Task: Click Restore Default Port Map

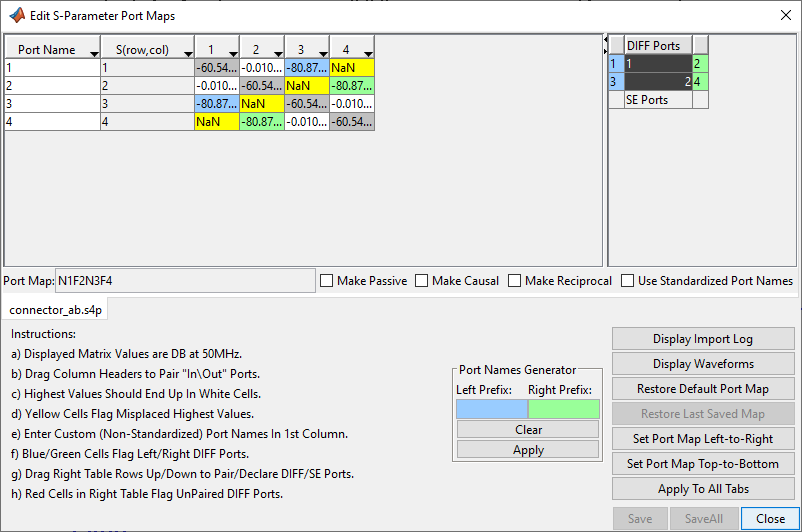Action: 703,389
